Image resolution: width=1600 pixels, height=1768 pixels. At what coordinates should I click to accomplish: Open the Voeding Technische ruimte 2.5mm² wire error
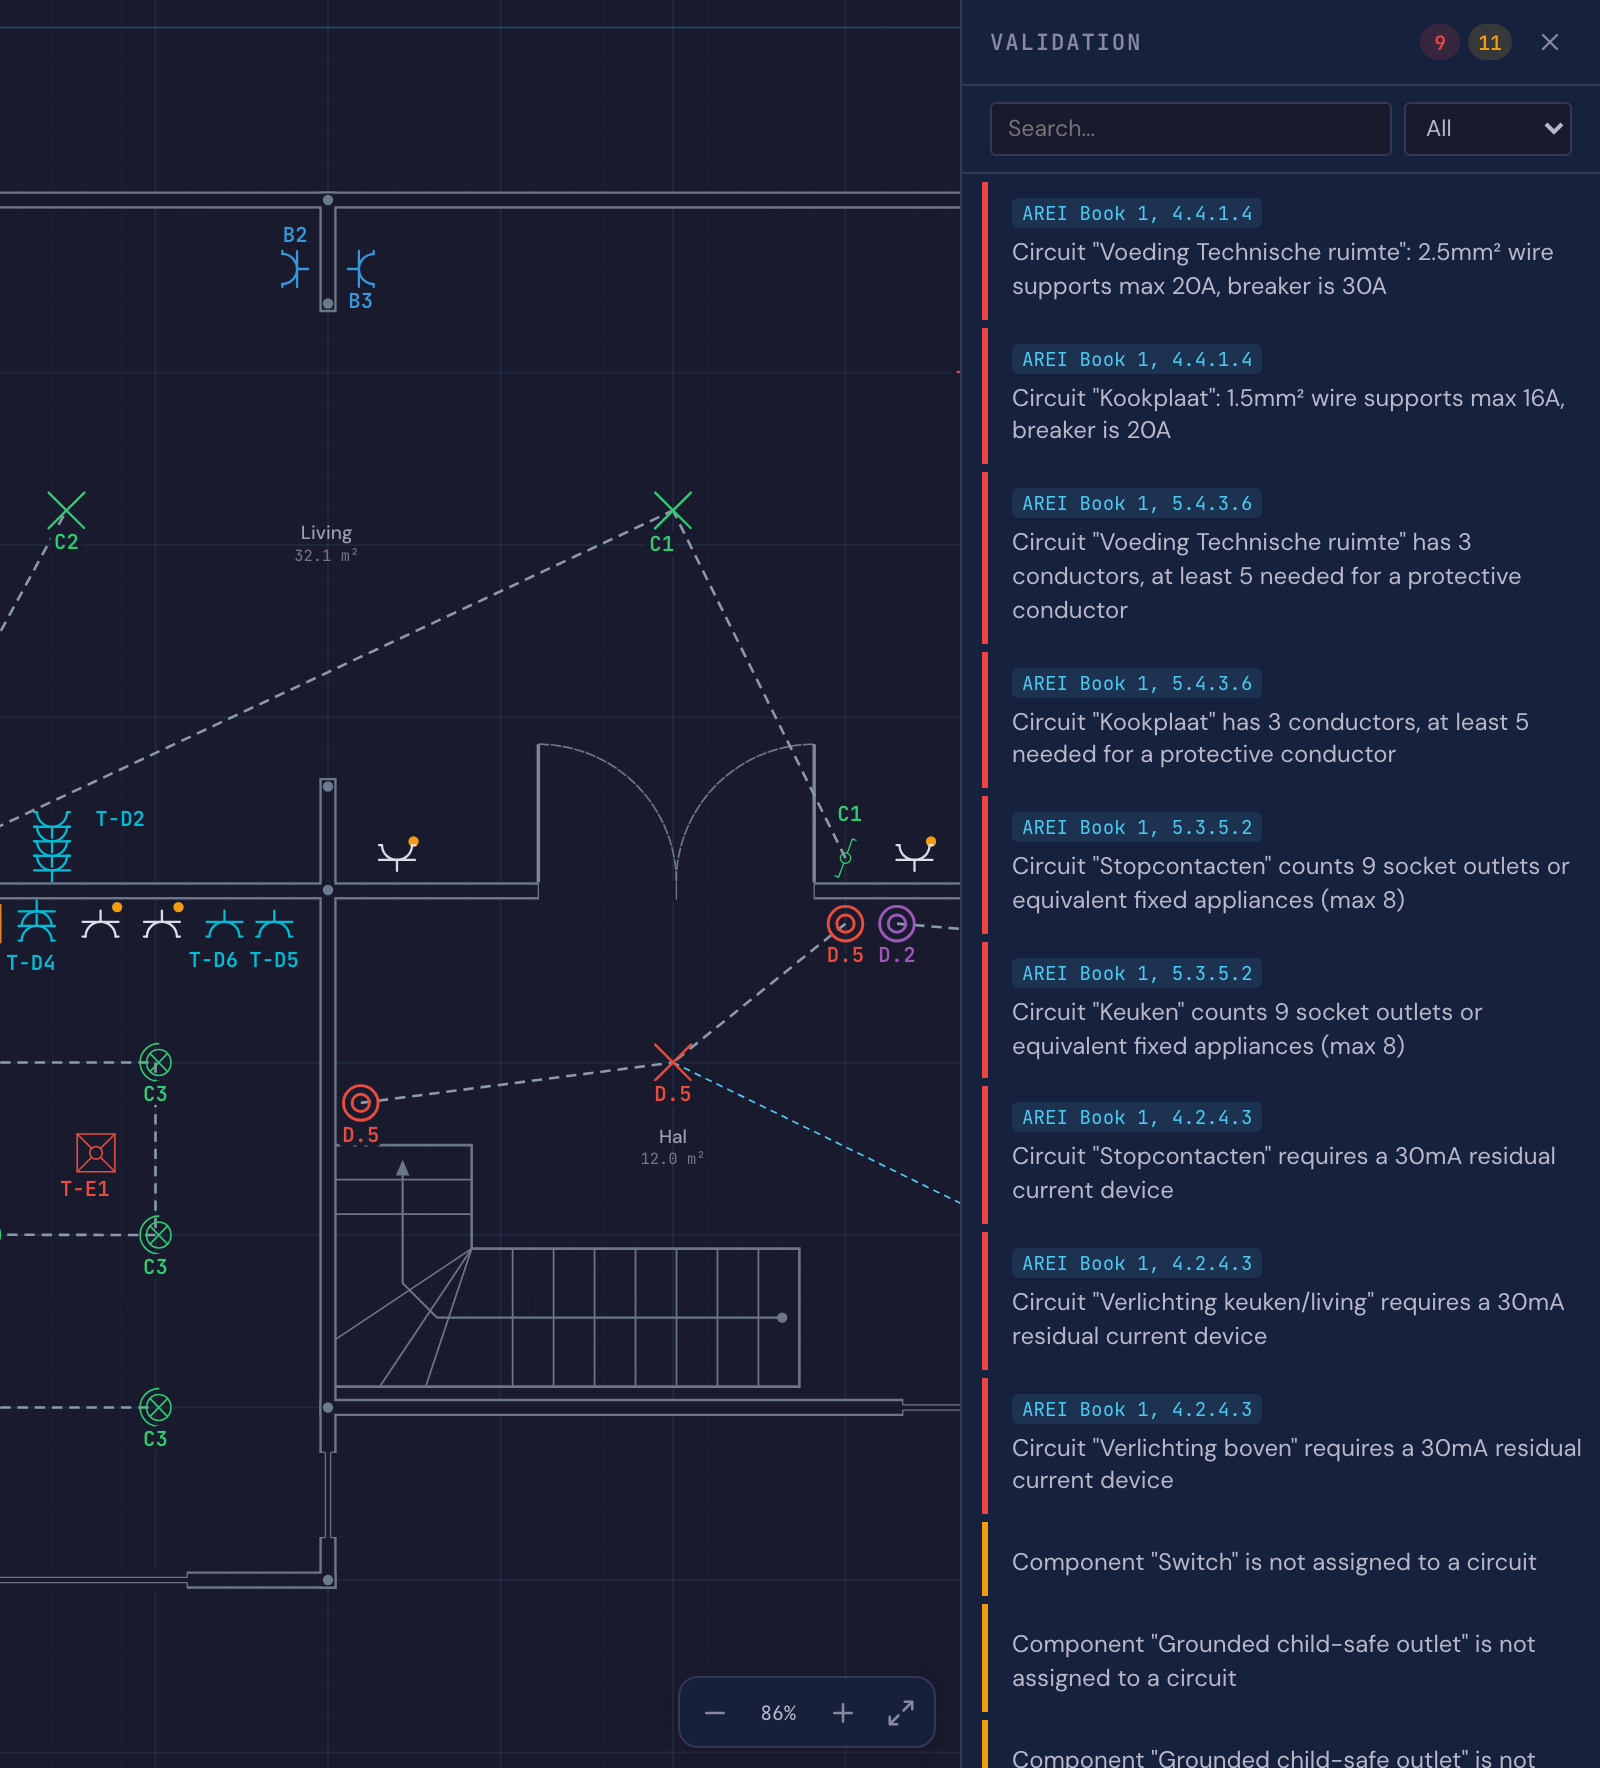(1288, 251)
